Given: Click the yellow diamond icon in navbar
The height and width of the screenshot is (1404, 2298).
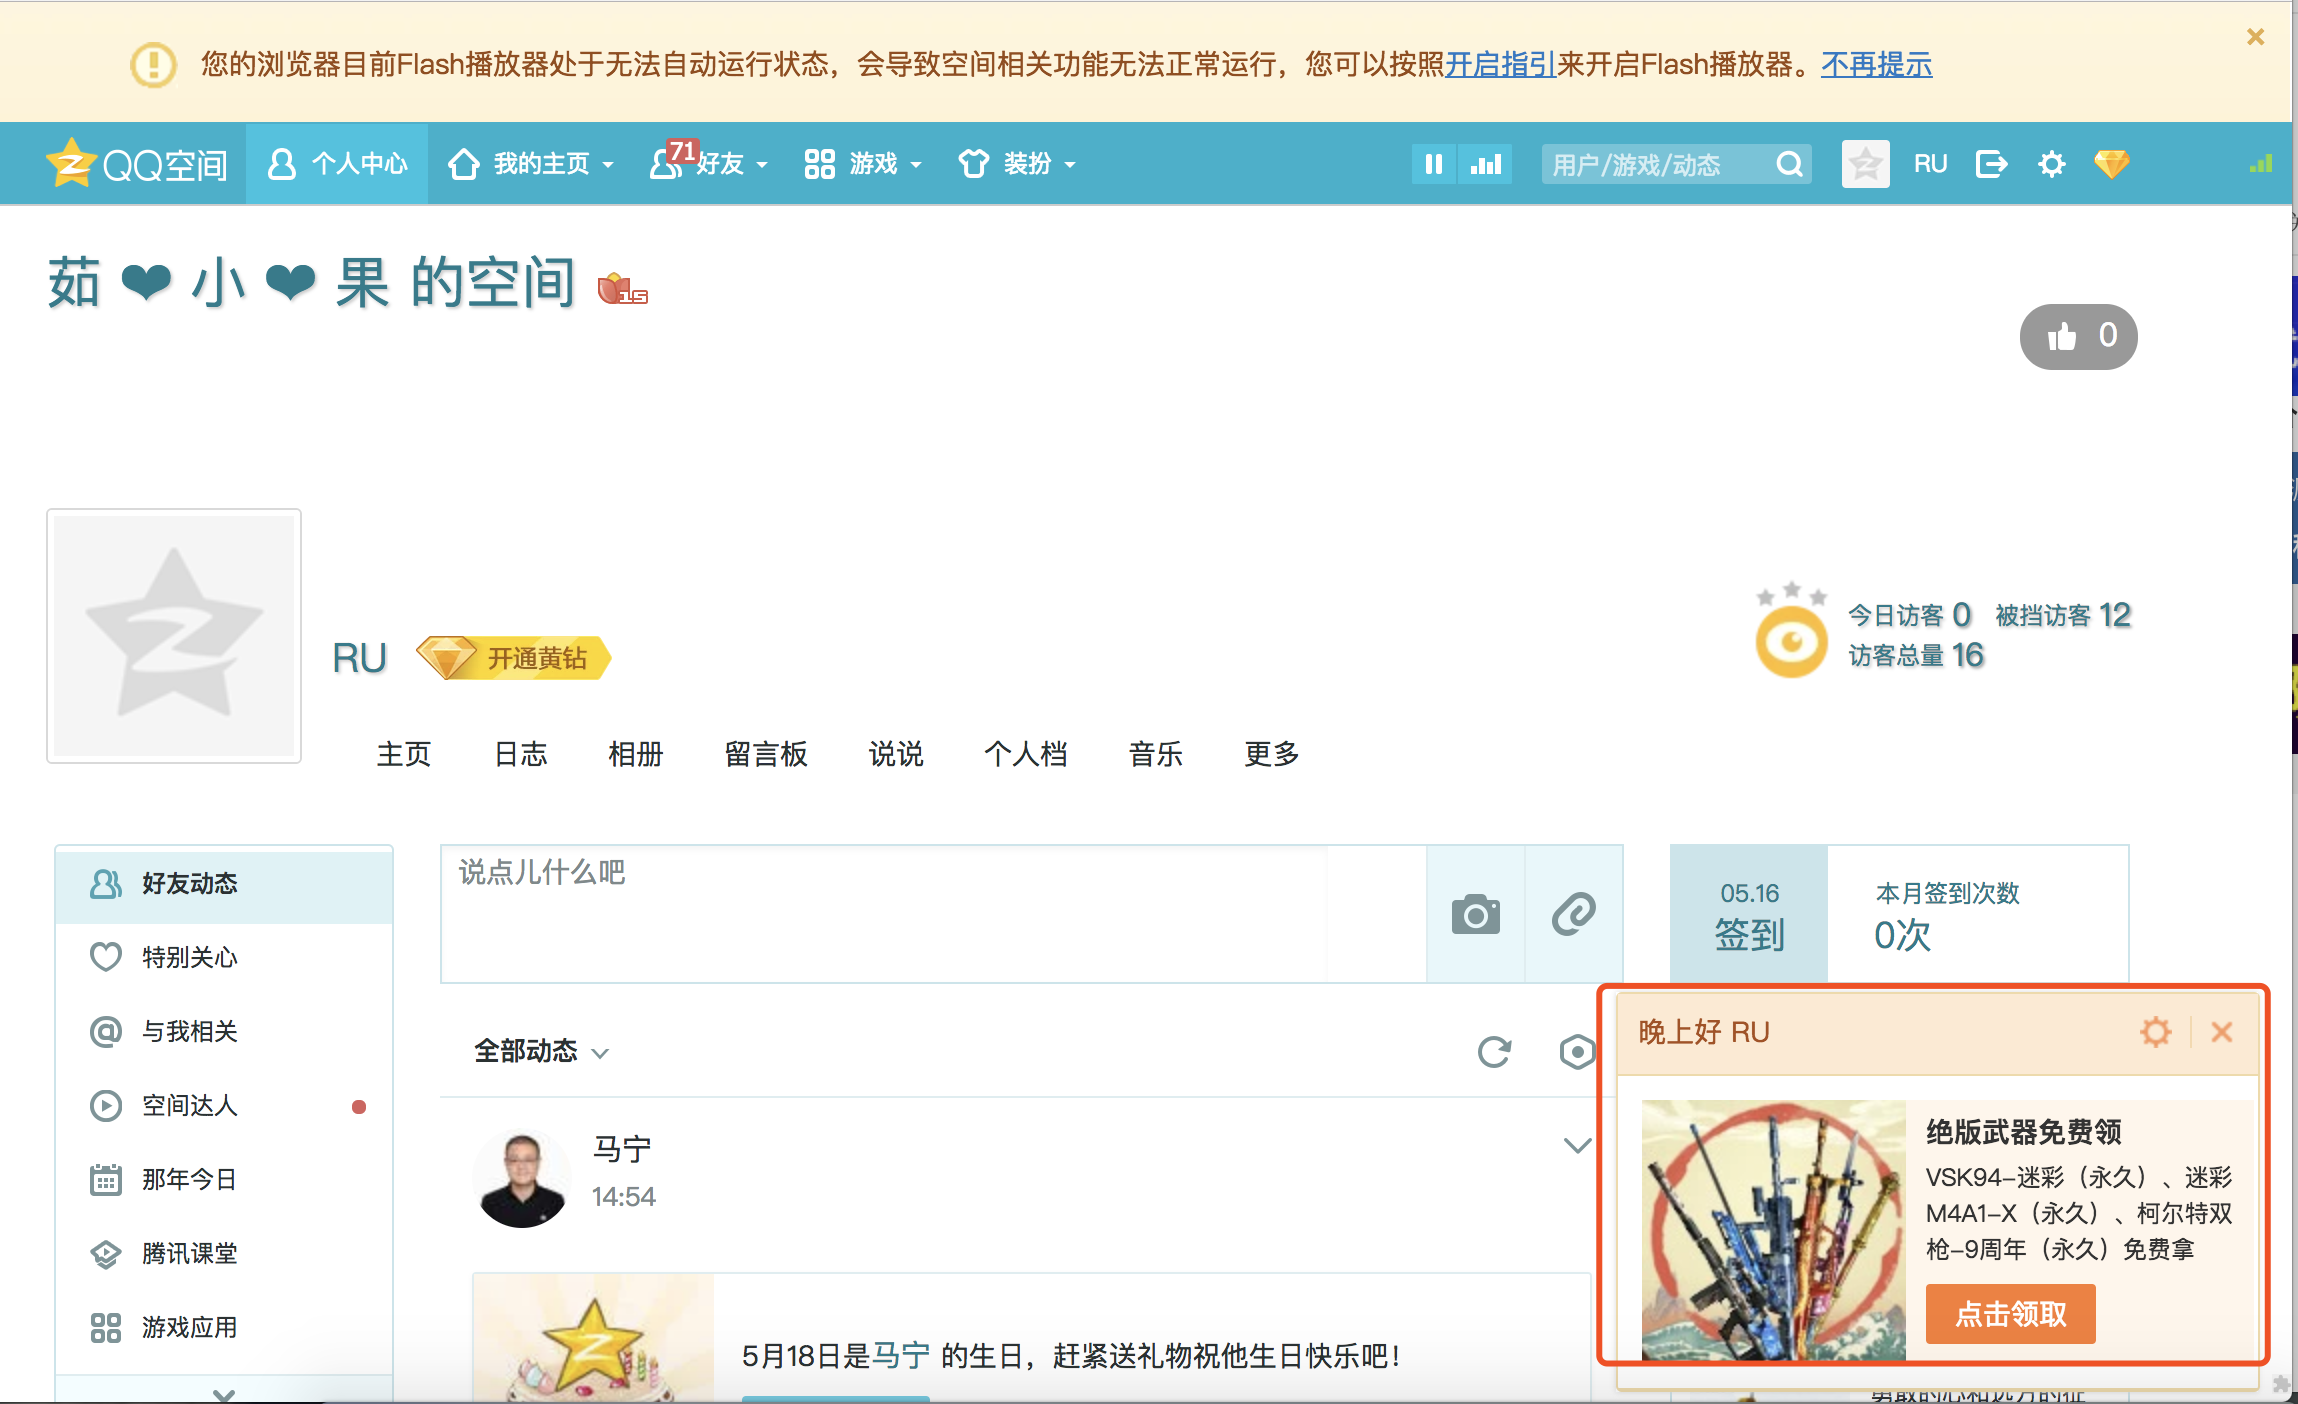Looking at the screenshot, I should pos(2111,164).
